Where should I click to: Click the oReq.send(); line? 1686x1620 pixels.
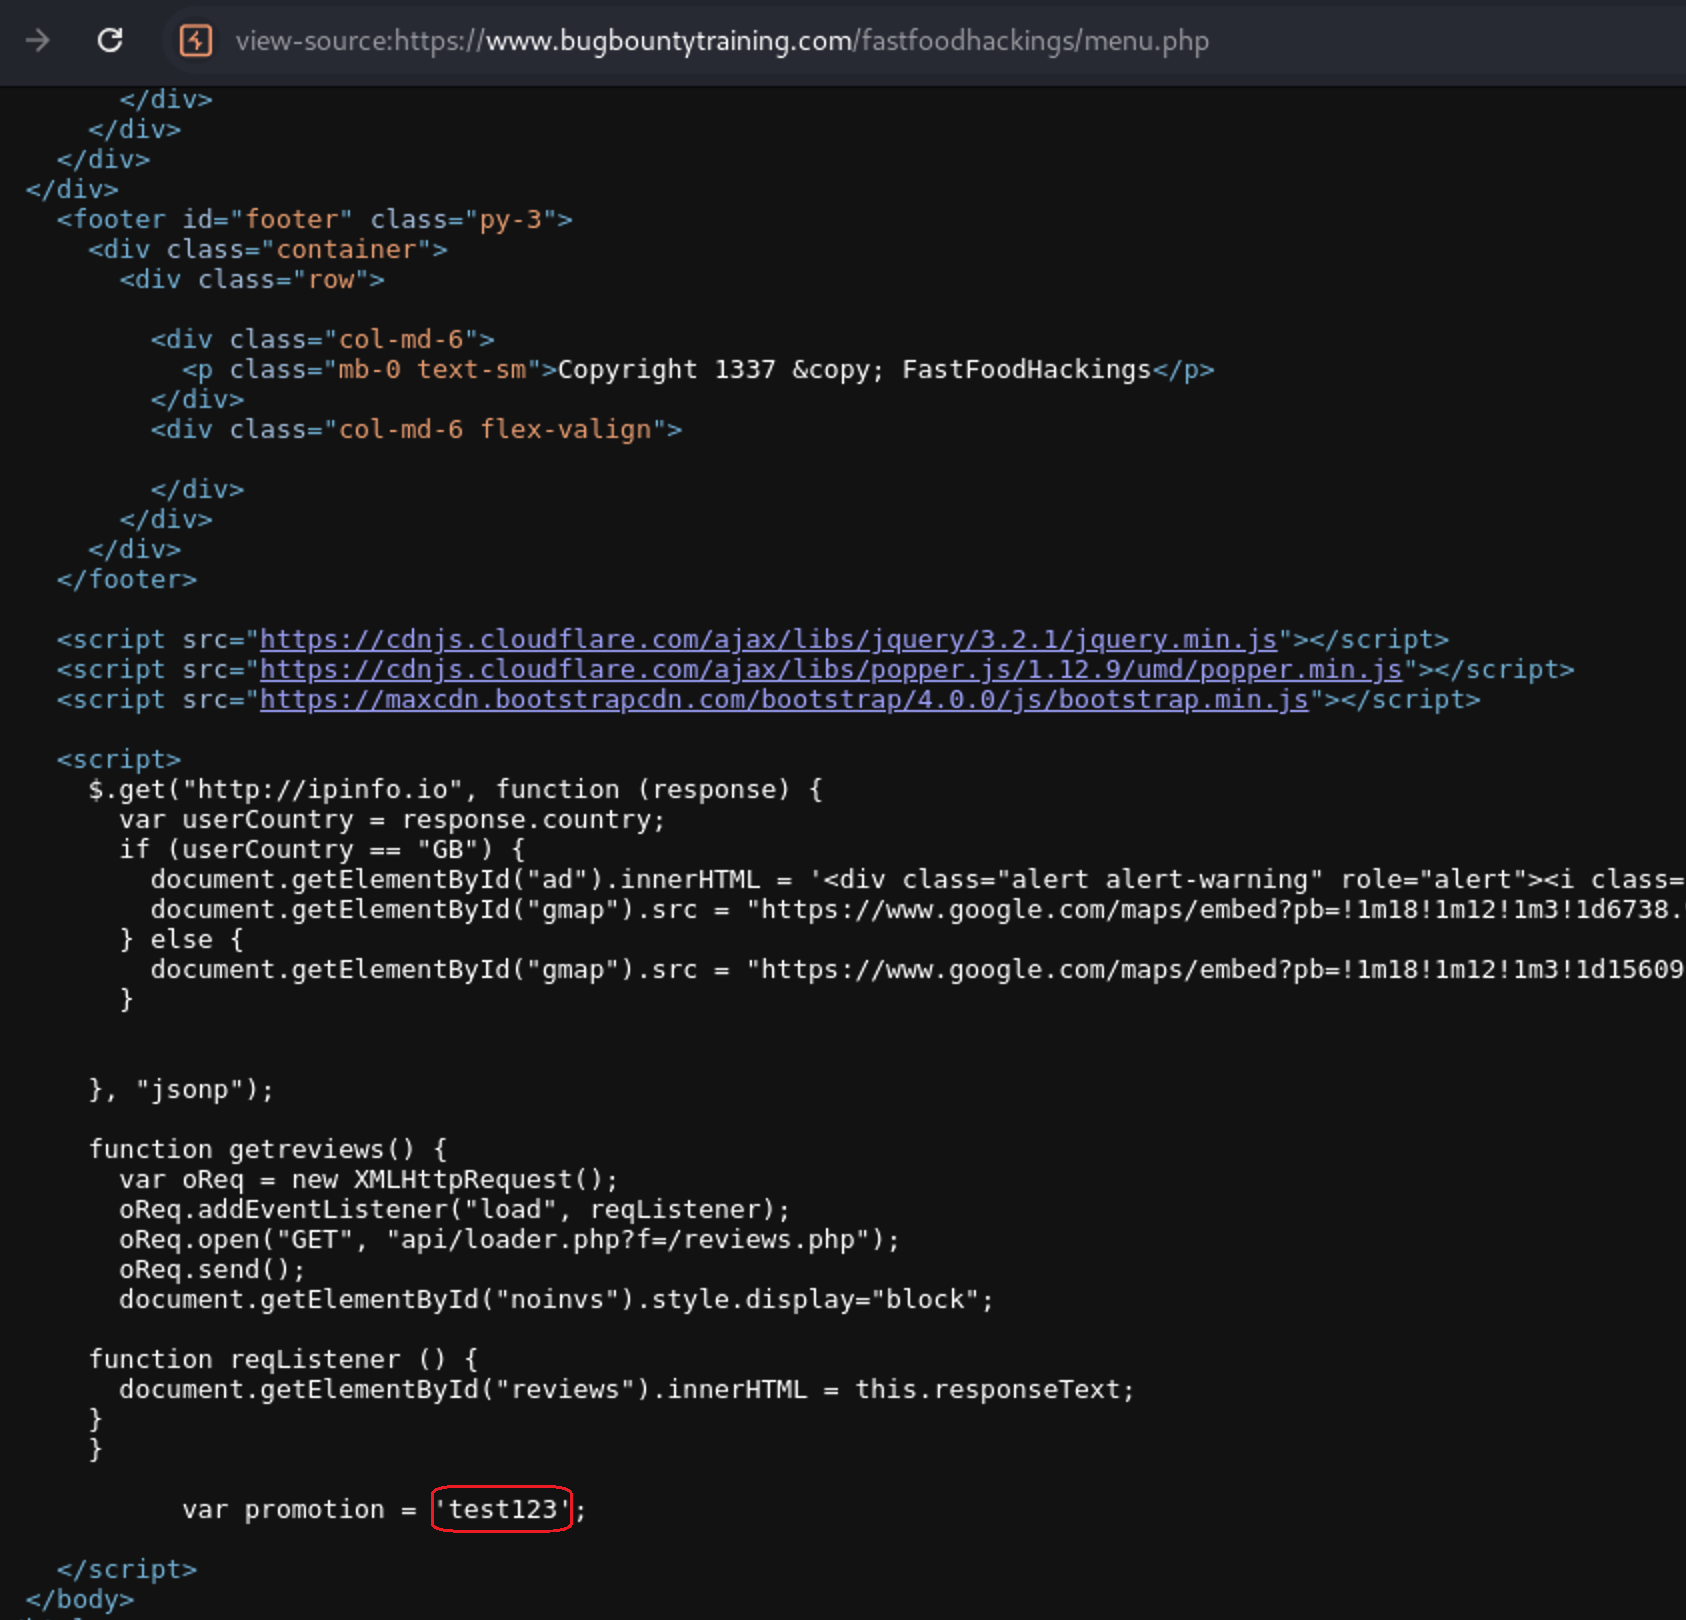coord(212,1270)
